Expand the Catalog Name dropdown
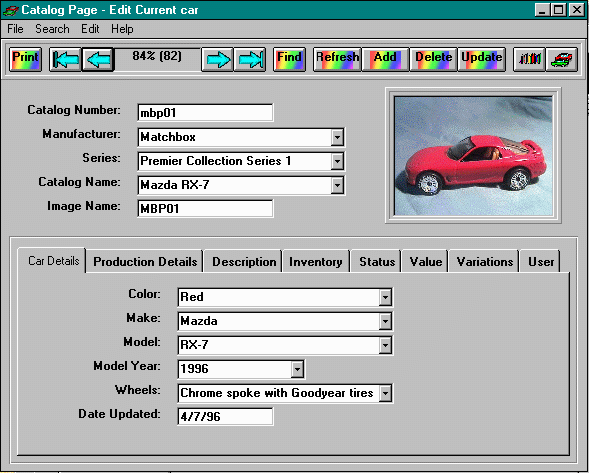This screenshot has width=589, height=473. [337, 186]
